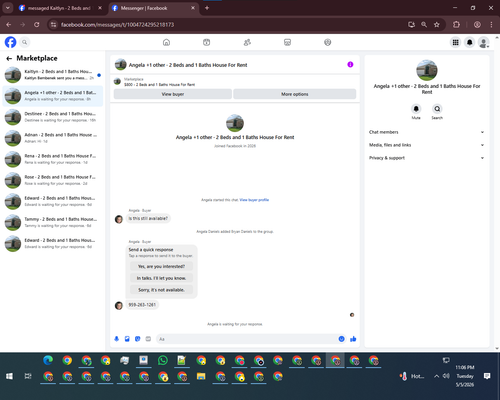The image size is (500, 400).
Task: Open the Chrome zoom magnifier icon
Action: (x=424, y=25)
